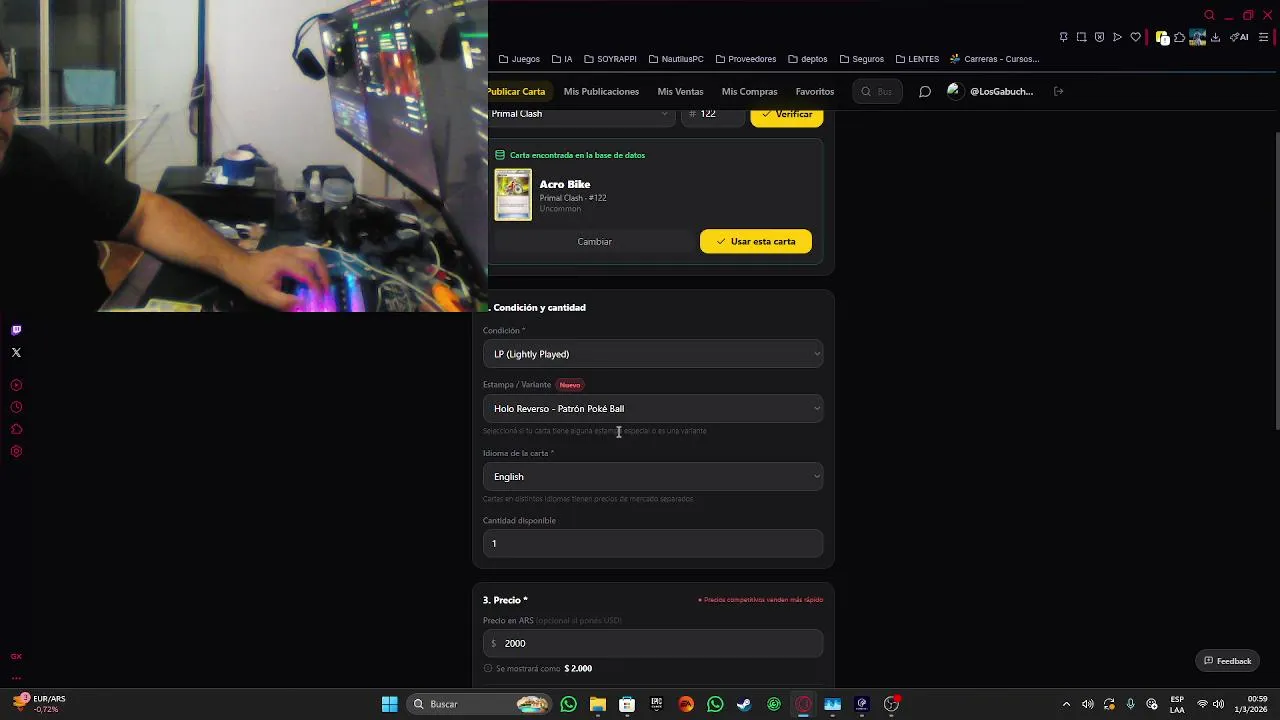Go to Mis Compras tab

tap(749, 91)
